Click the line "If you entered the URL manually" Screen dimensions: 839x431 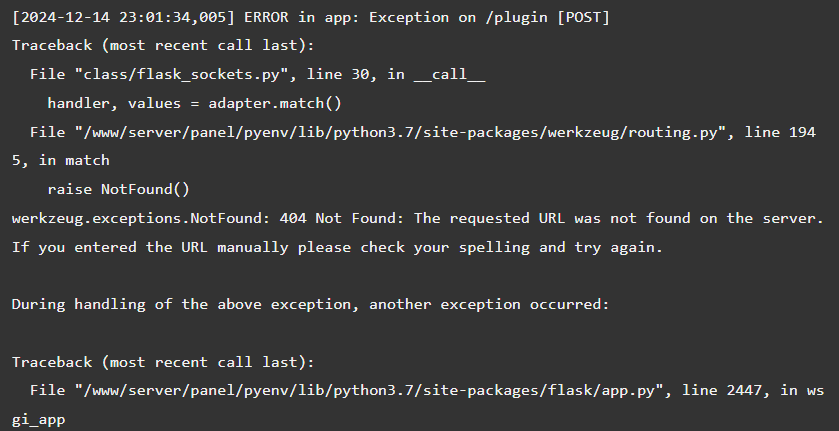pyautogui.click(x=337, y=247)
